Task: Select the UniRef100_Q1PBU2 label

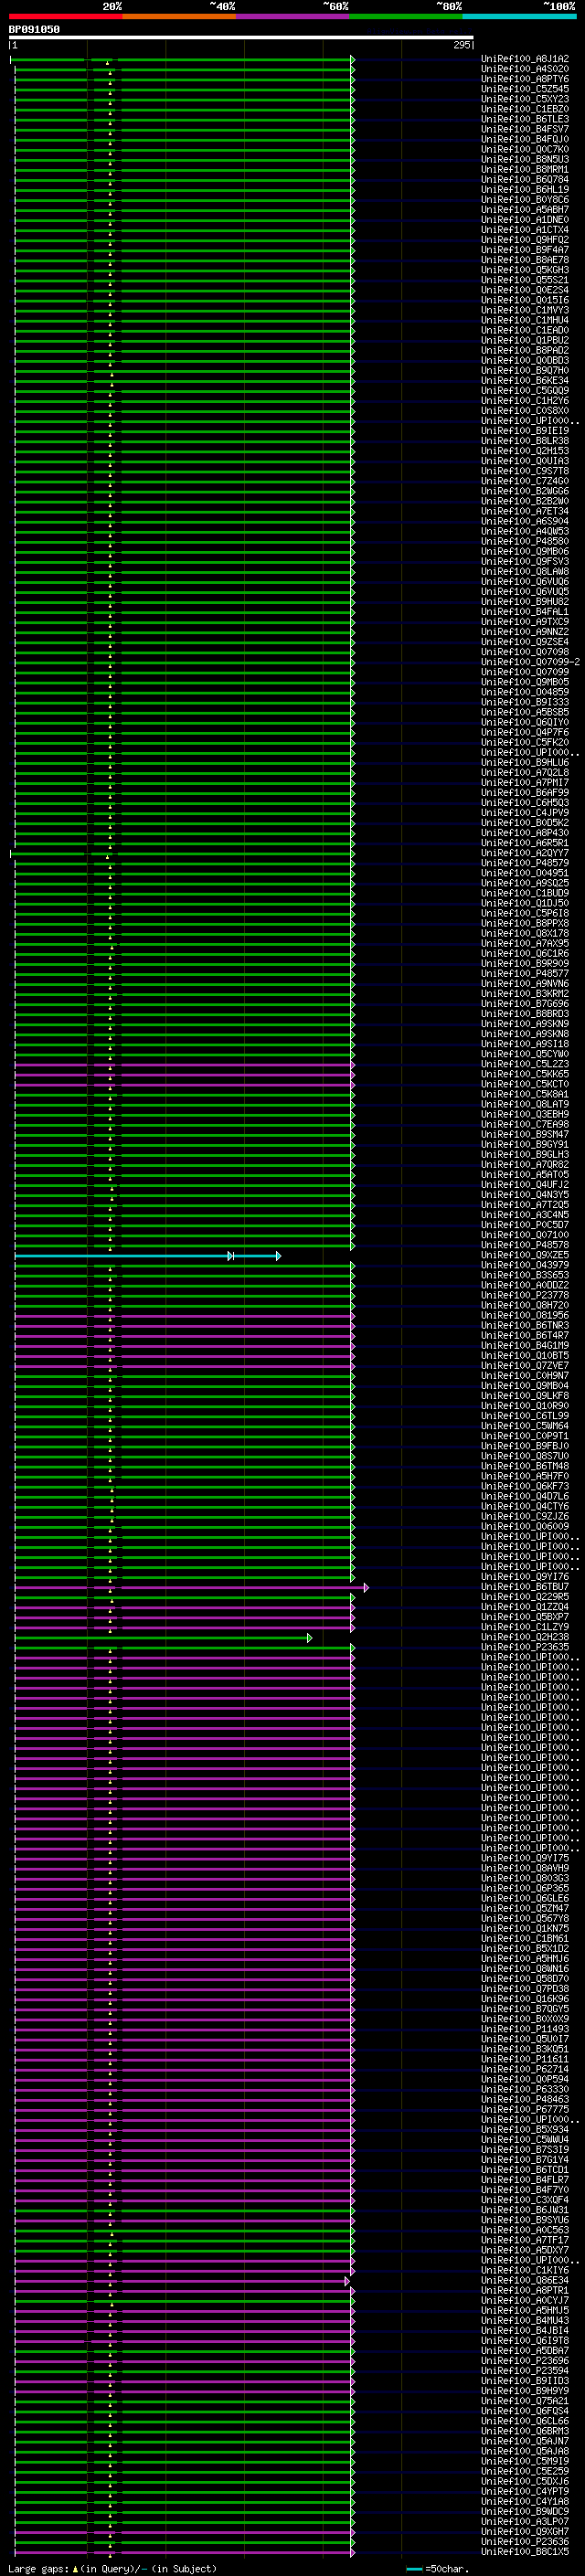Action: point(525,340)
